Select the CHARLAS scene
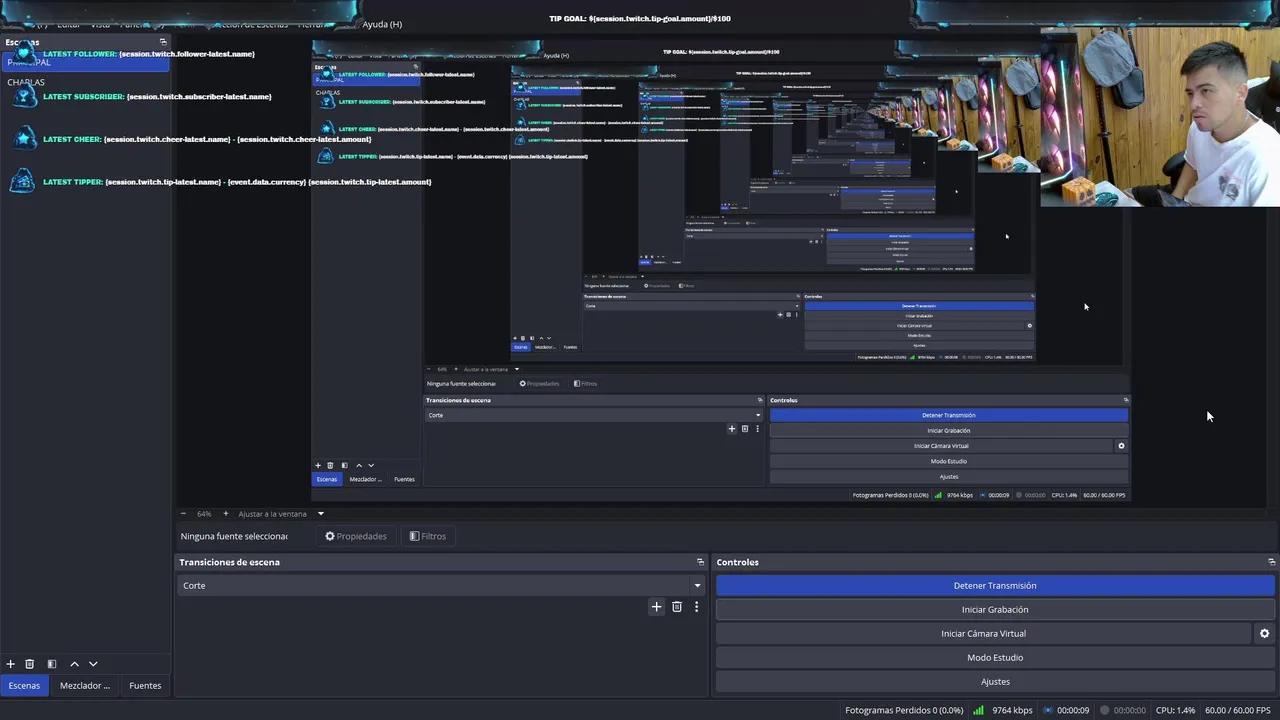 26,82
